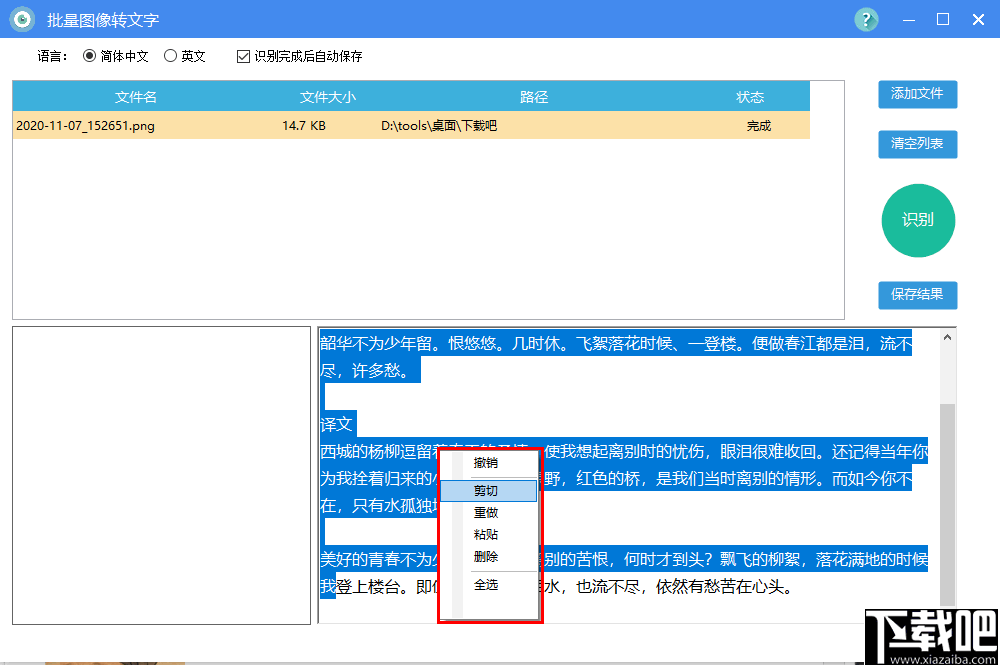This screenshot has height=665, width=1000.
Task: Choose 撤销 from the context menu
Action: pos(487,463)
